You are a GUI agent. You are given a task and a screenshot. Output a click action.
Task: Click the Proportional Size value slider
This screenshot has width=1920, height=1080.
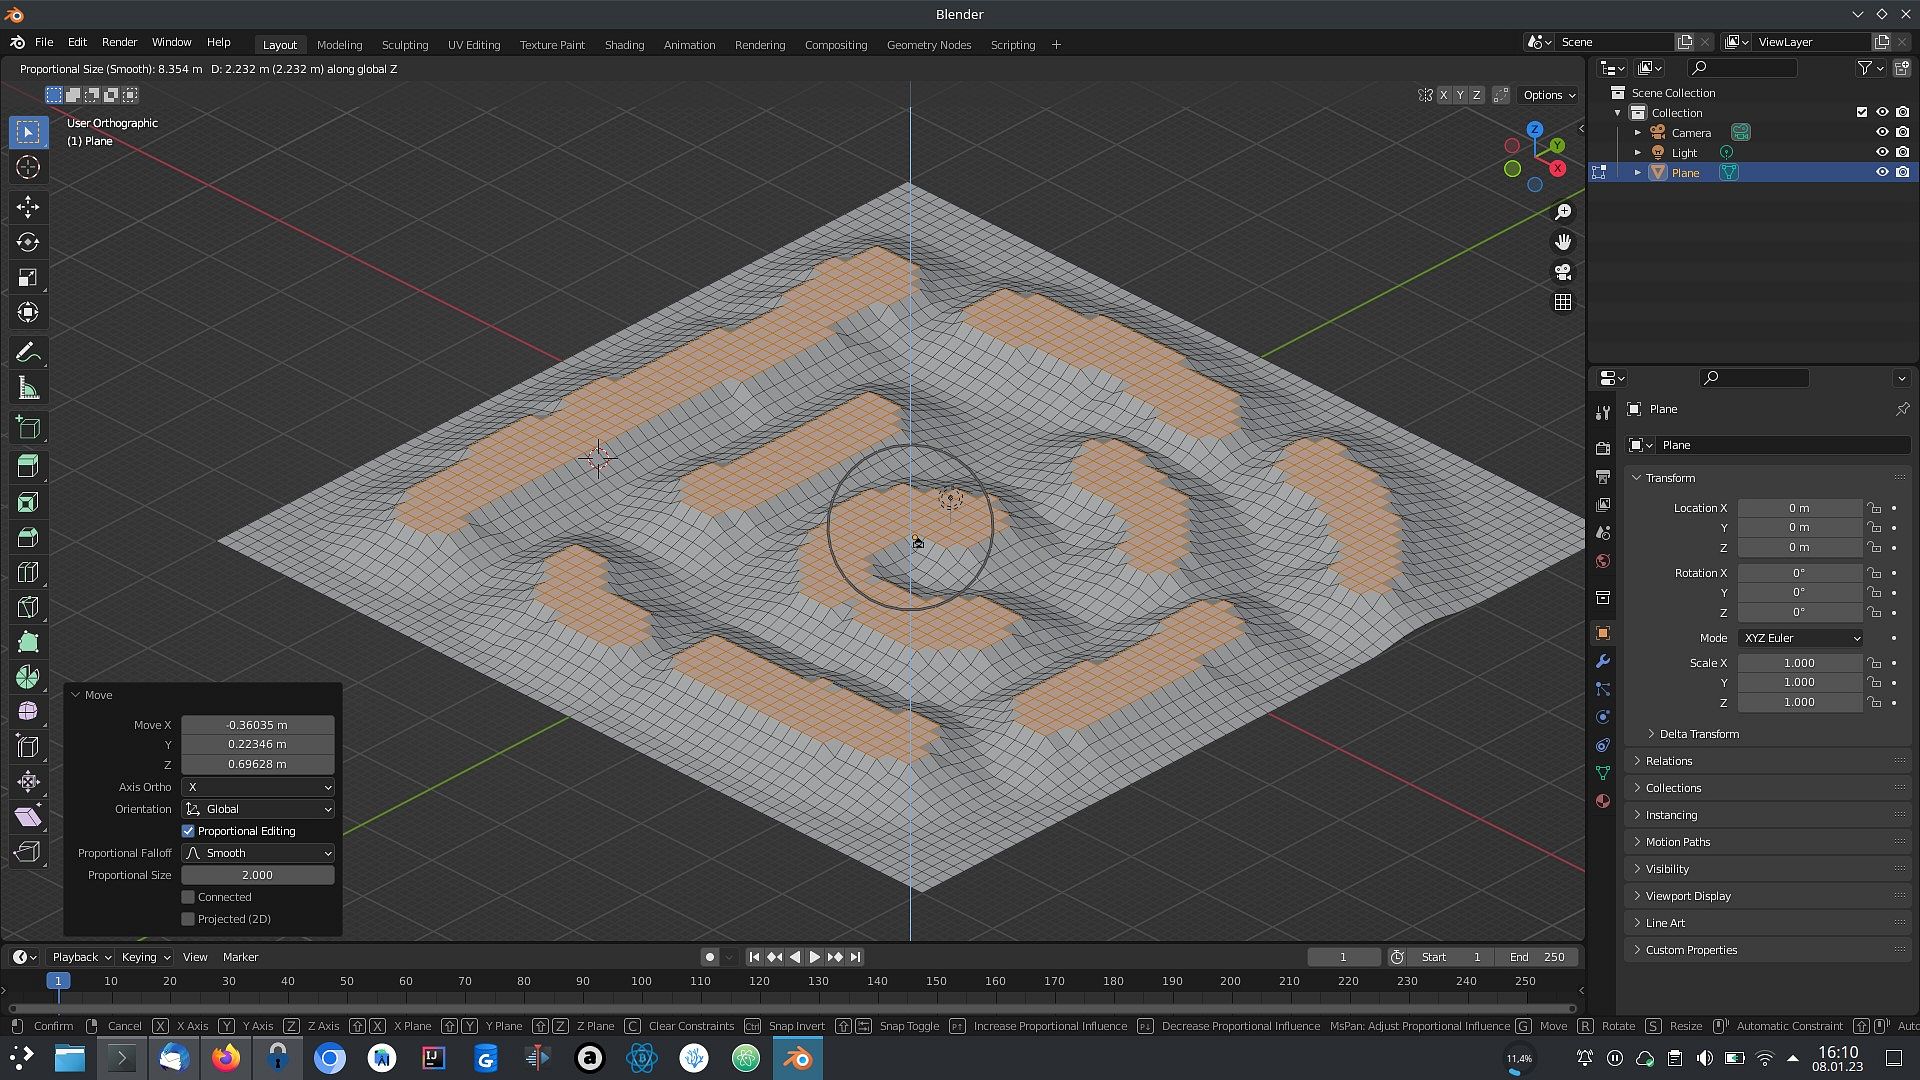click(258, 875)
